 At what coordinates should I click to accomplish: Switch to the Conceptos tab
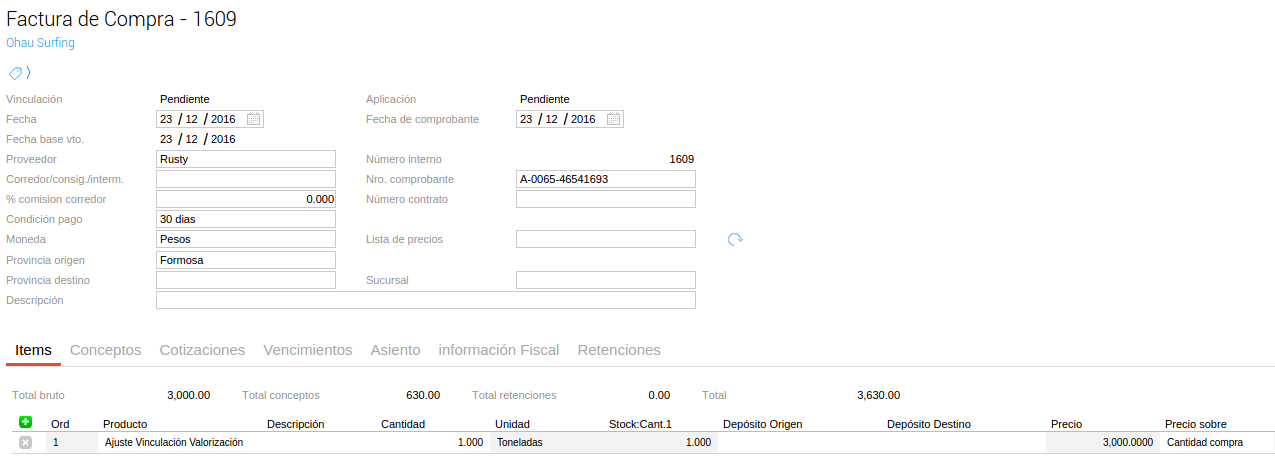click(x=105, y=350)
